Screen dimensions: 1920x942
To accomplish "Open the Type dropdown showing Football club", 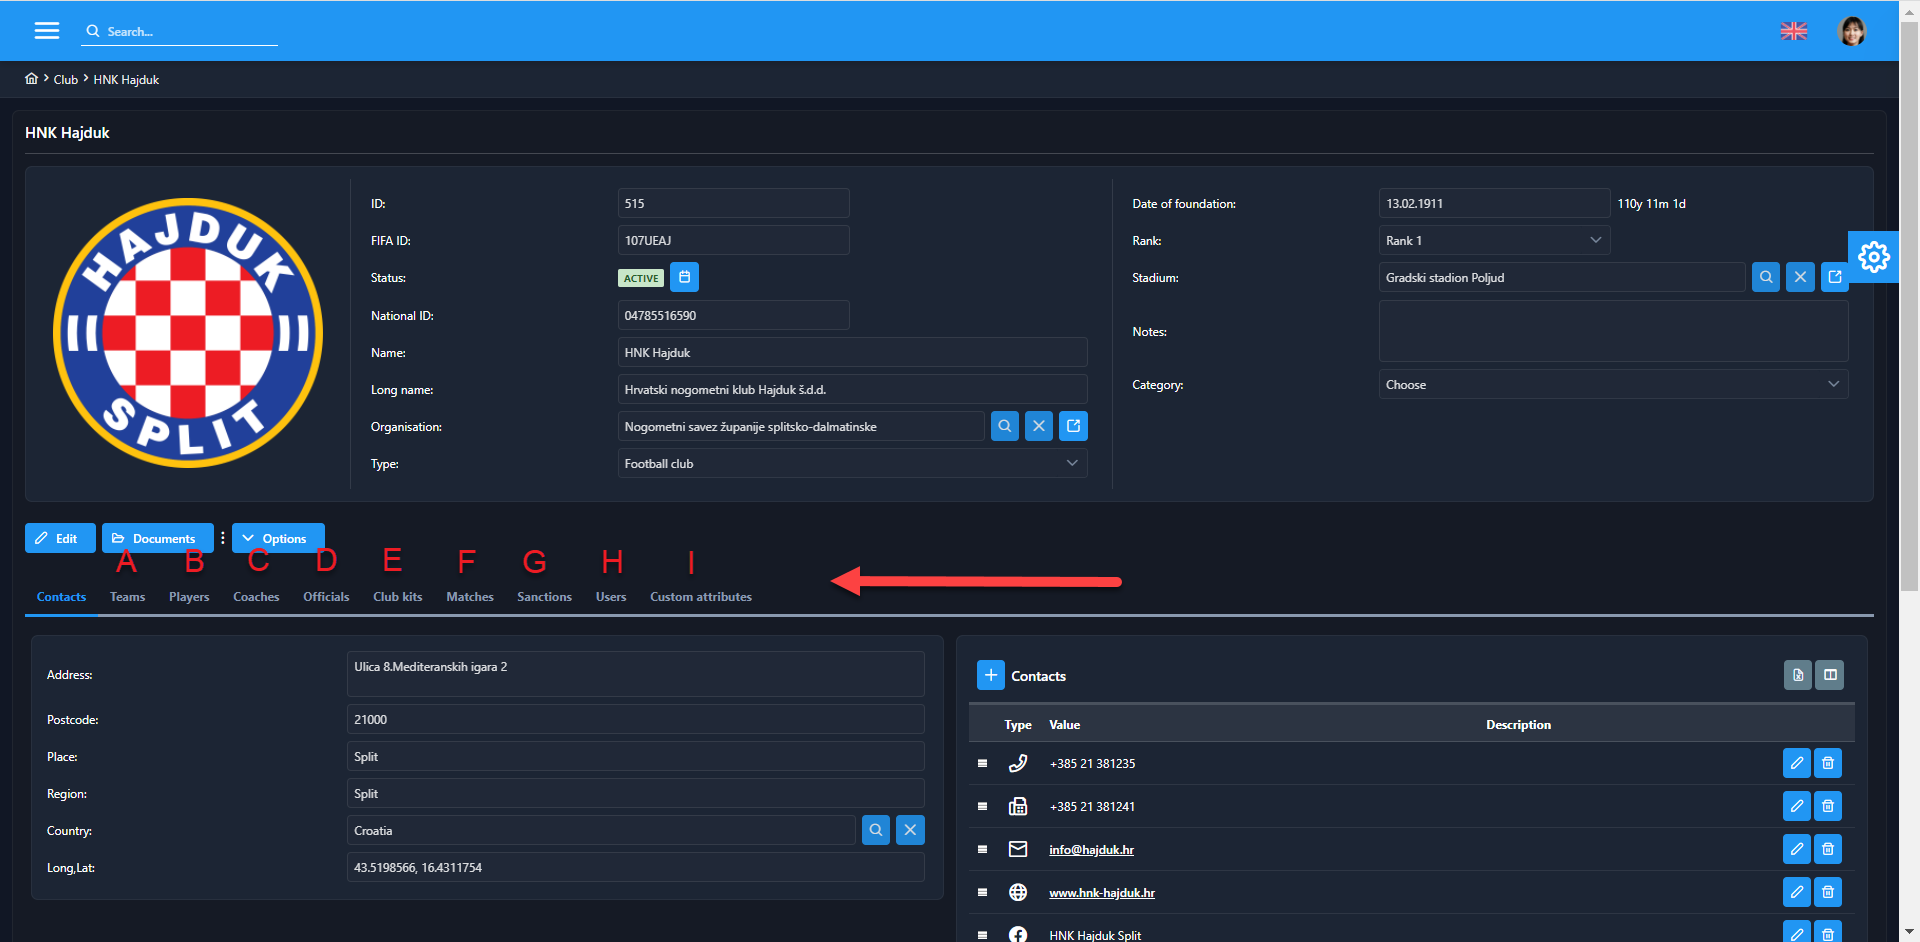I will [851, 463].
